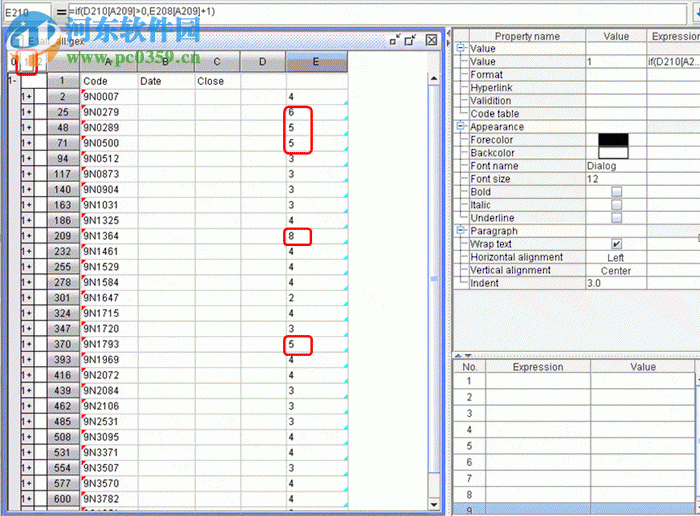Close the Etall_all.gex sheet window

(x=431, y=40)
